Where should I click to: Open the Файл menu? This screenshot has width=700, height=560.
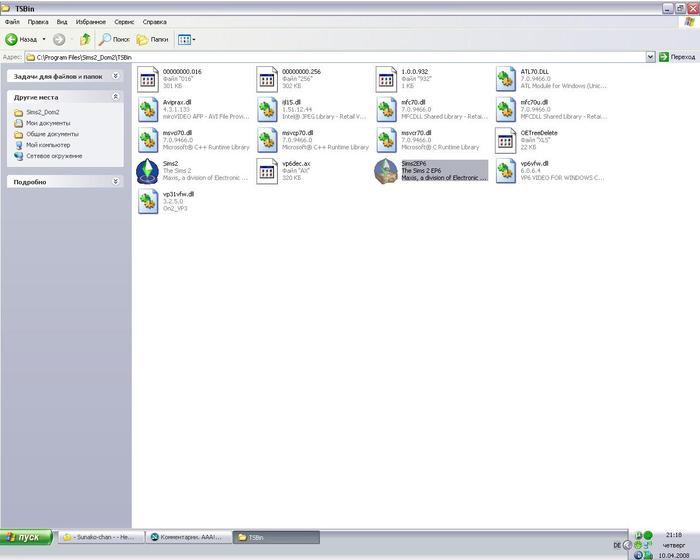pos(12,21)
